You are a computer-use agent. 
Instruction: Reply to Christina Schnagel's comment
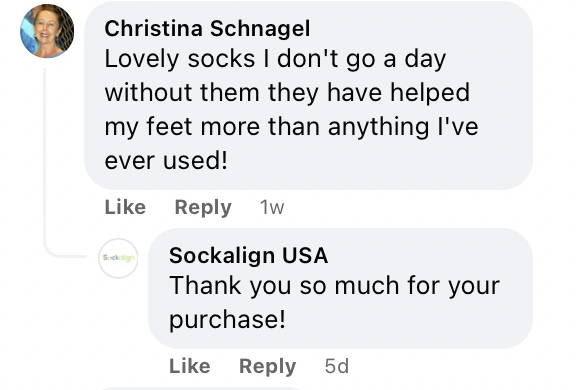pos(203,207)
